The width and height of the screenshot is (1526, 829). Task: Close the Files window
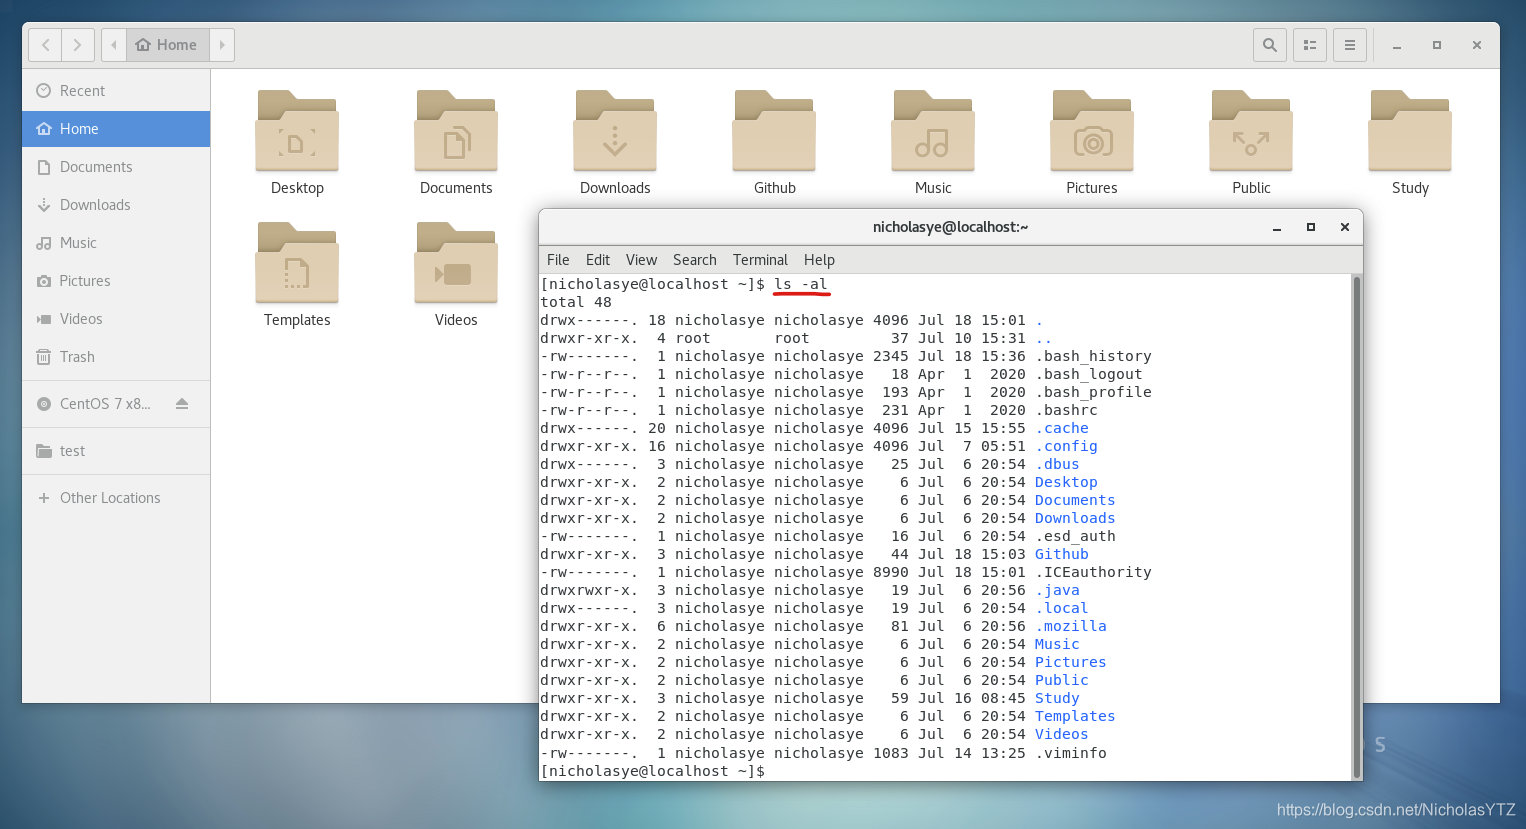[x=1477, y=45]
